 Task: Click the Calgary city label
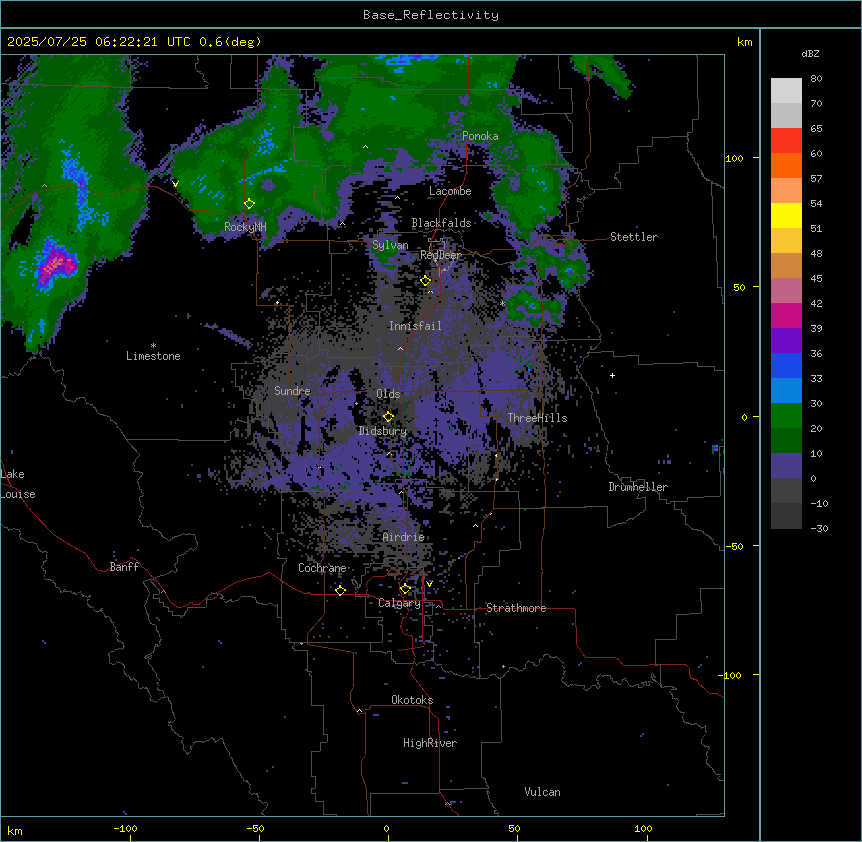pos(399,603)
